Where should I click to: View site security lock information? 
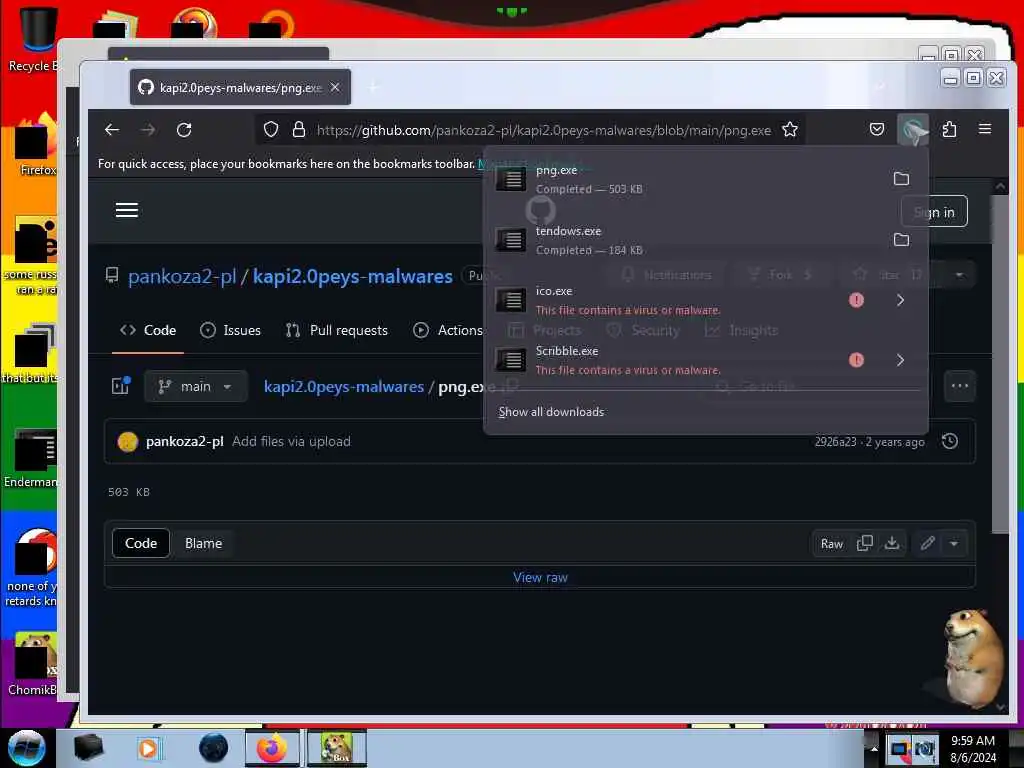[298, 129]
